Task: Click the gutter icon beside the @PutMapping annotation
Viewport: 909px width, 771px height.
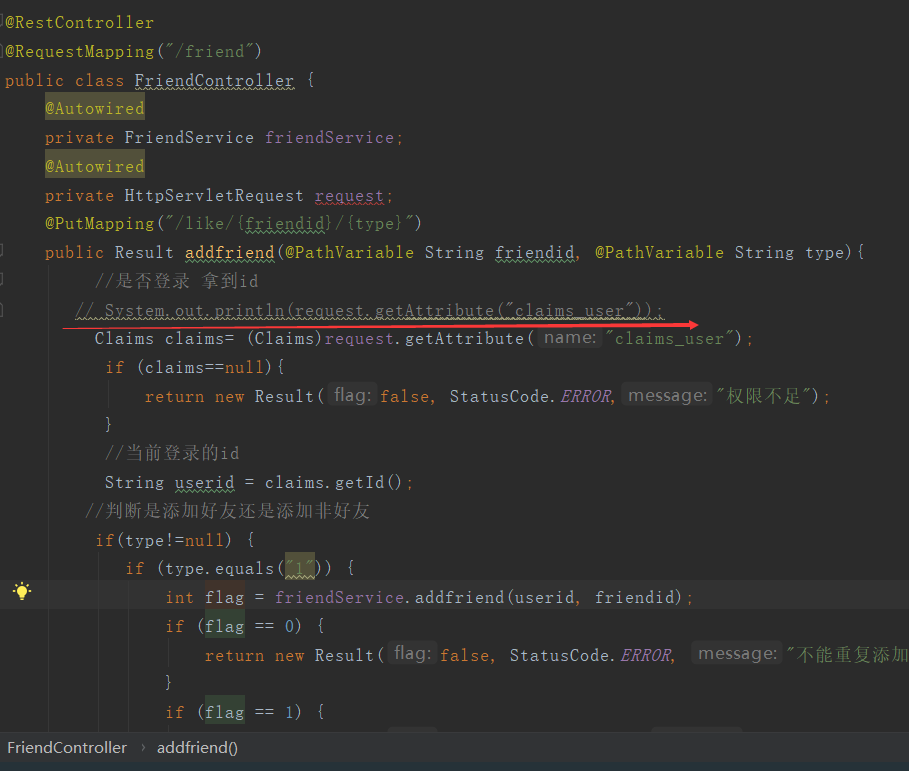Action: (x=4, y=223)
